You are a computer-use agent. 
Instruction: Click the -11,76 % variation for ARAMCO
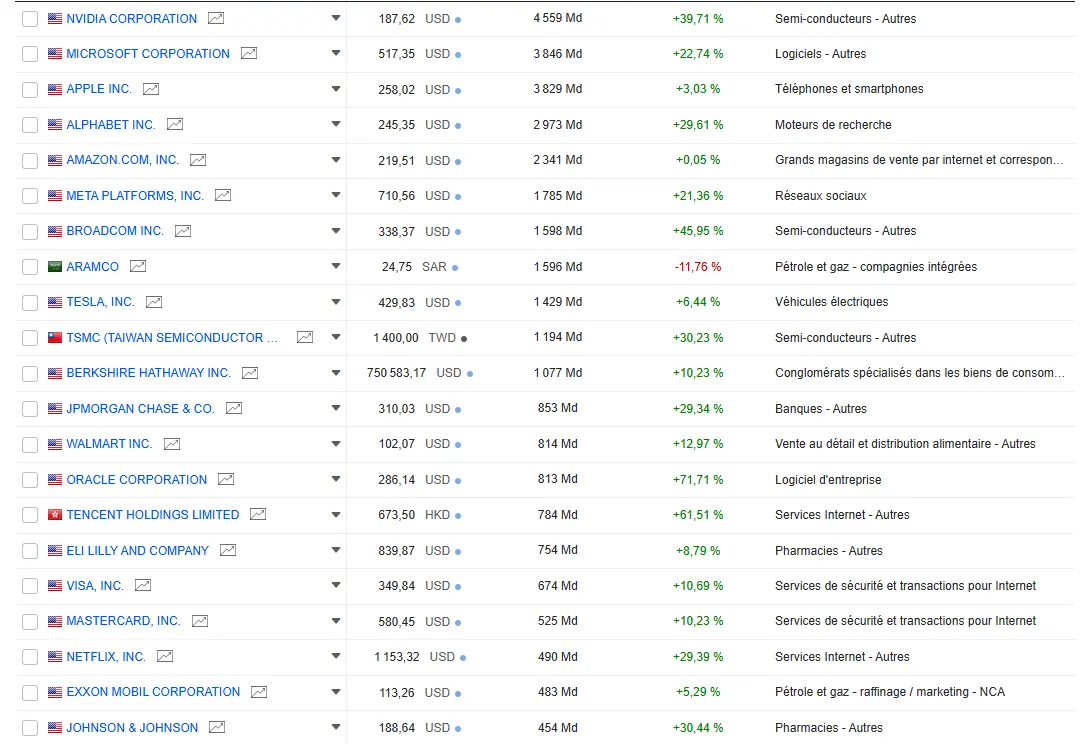tap(698, 267)
